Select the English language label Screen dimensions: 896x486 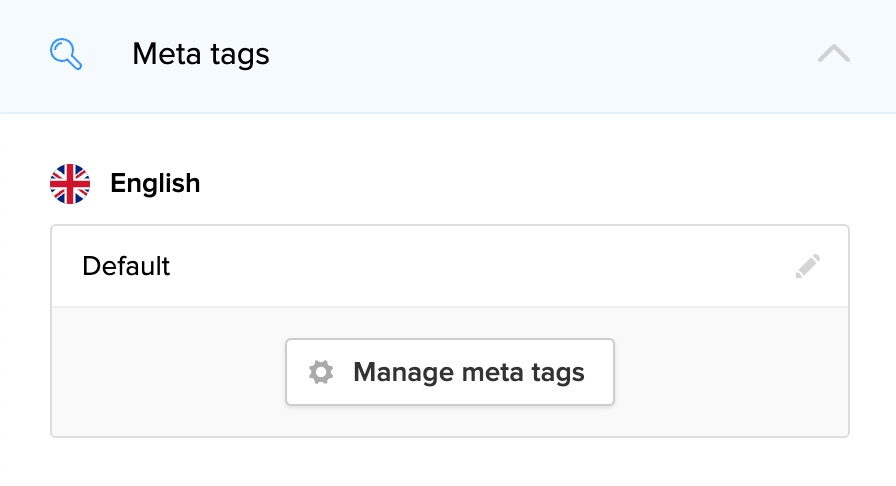pos(155,184)
